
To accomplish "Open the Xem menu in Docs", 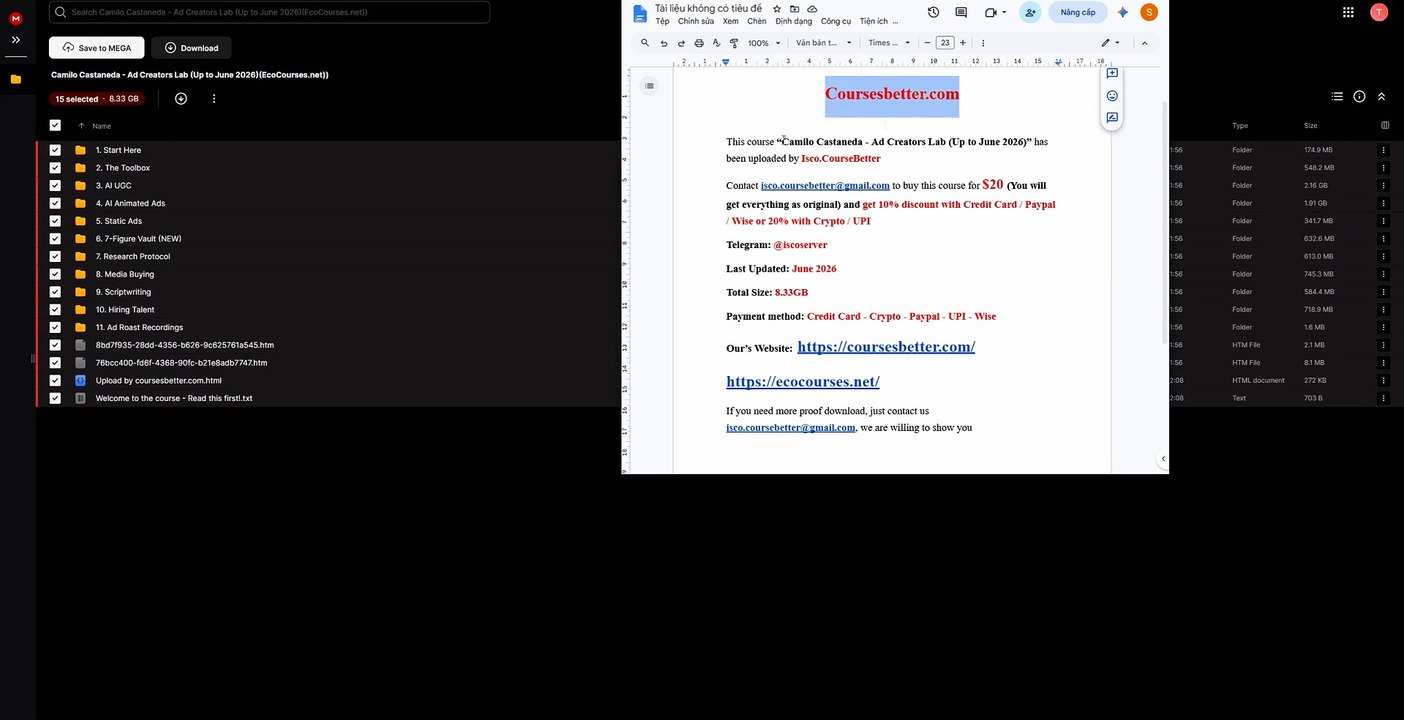I will [x=731, y=21].
